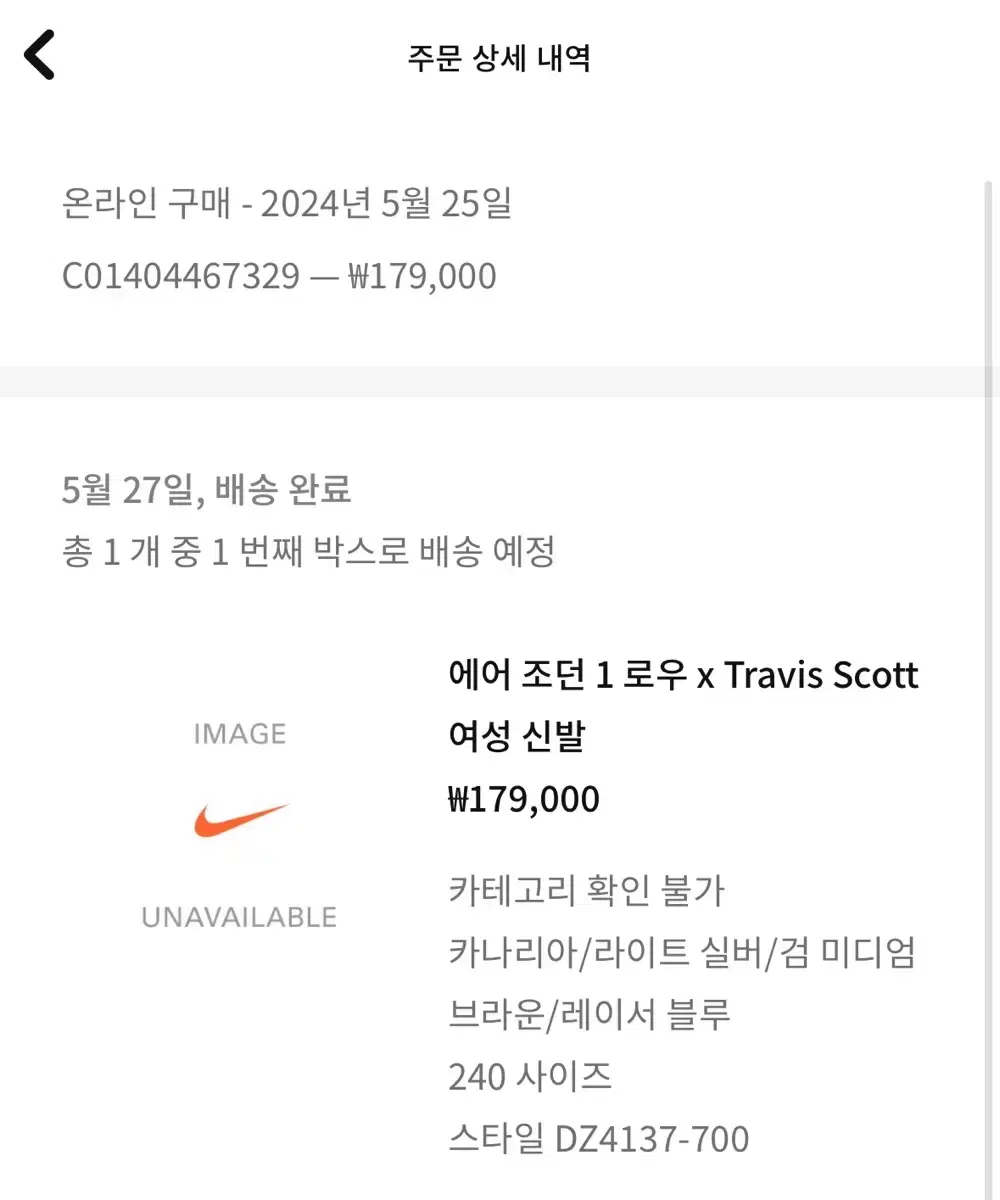Click order number C01404467329

coord(180,276)
